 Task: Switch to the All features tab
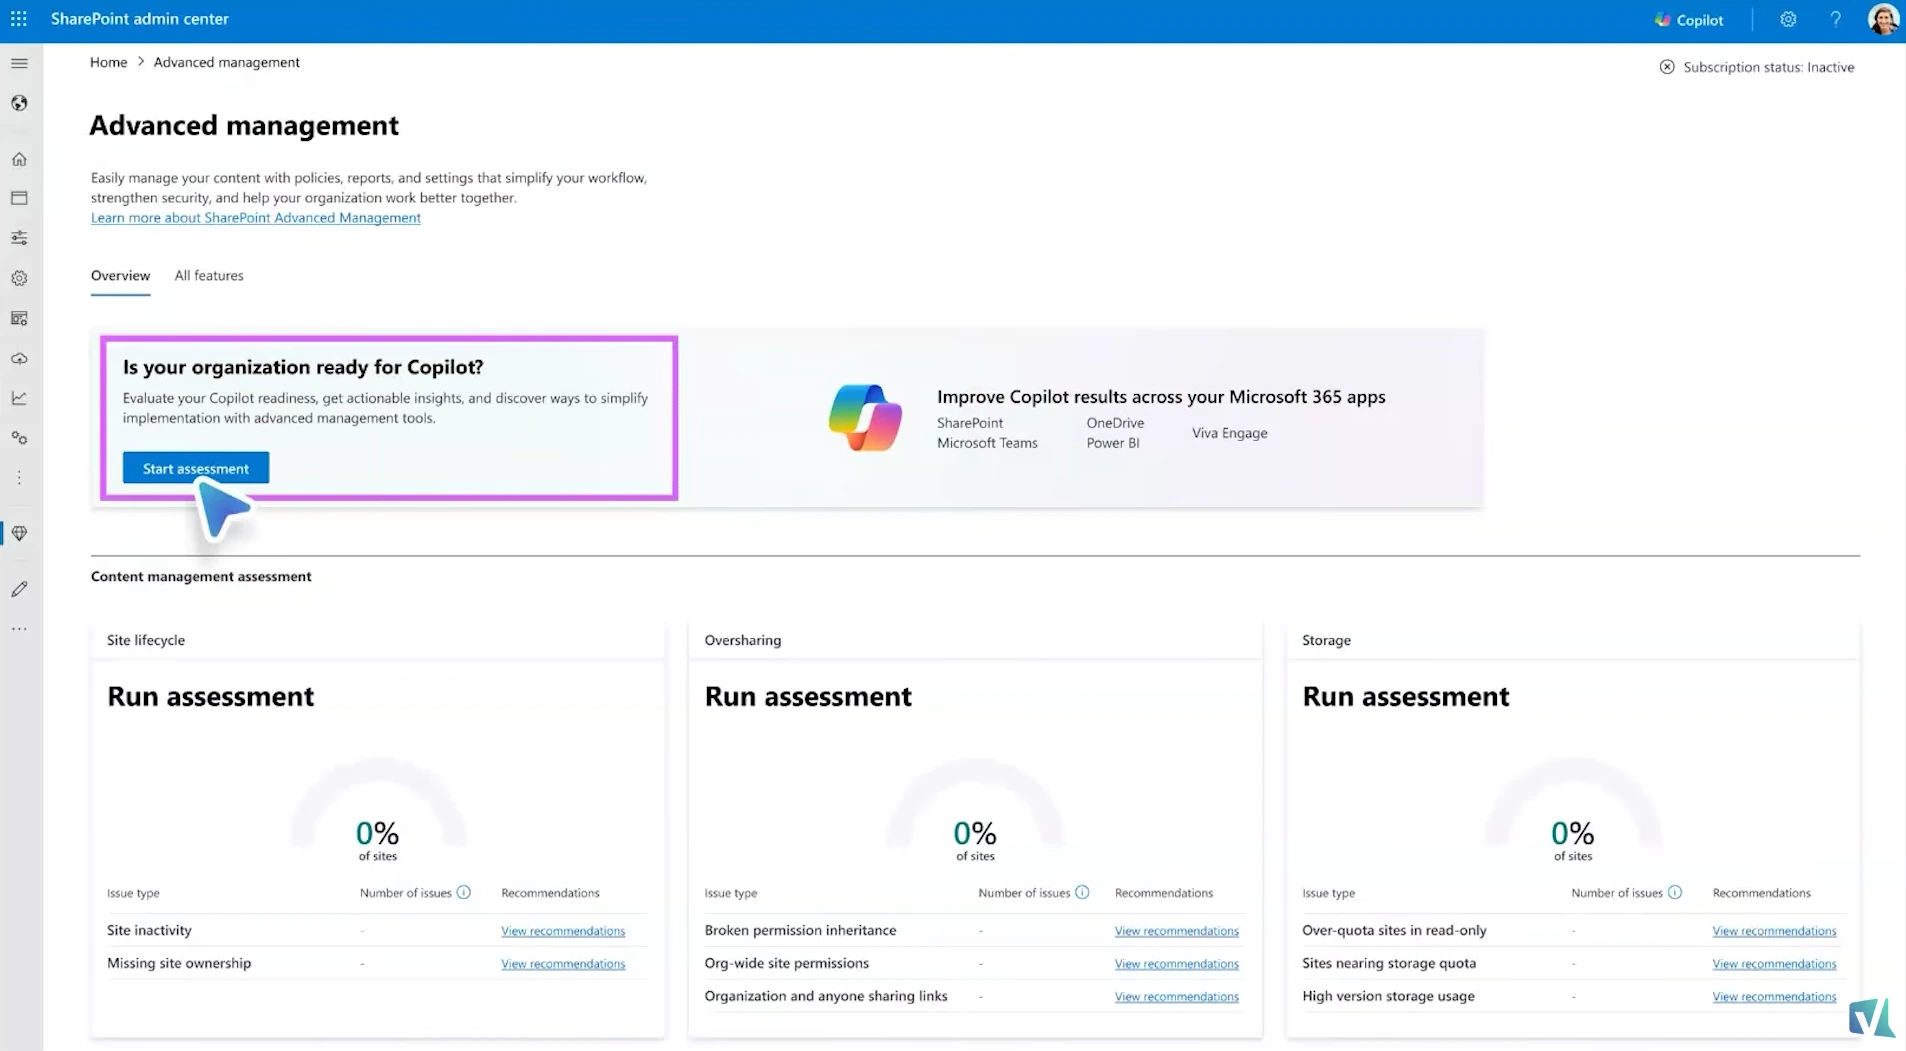coord(209,276)
